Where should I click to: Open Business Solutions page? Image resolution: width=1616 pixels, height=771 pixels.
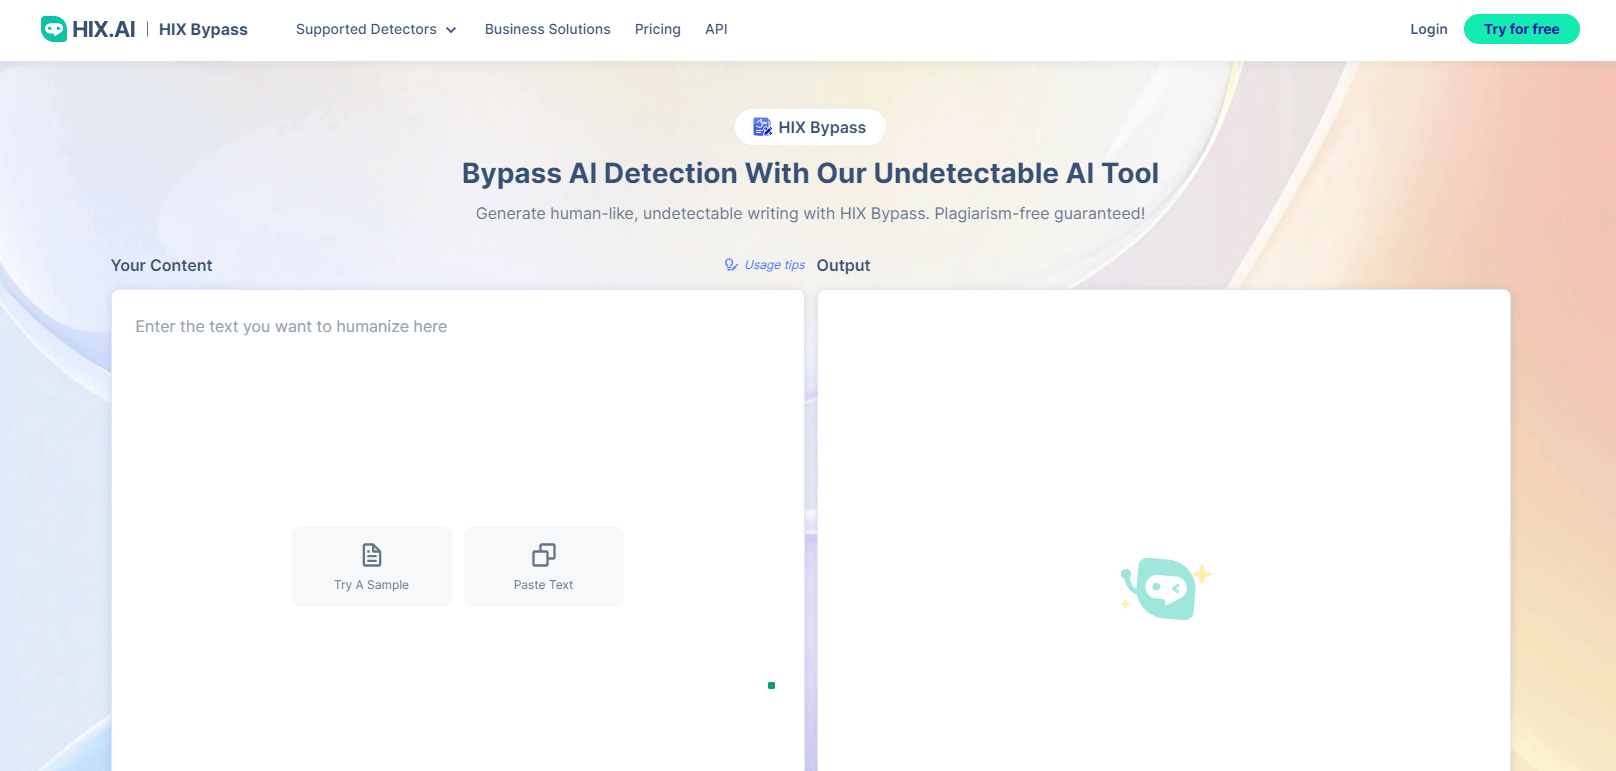tap(548, 29)
